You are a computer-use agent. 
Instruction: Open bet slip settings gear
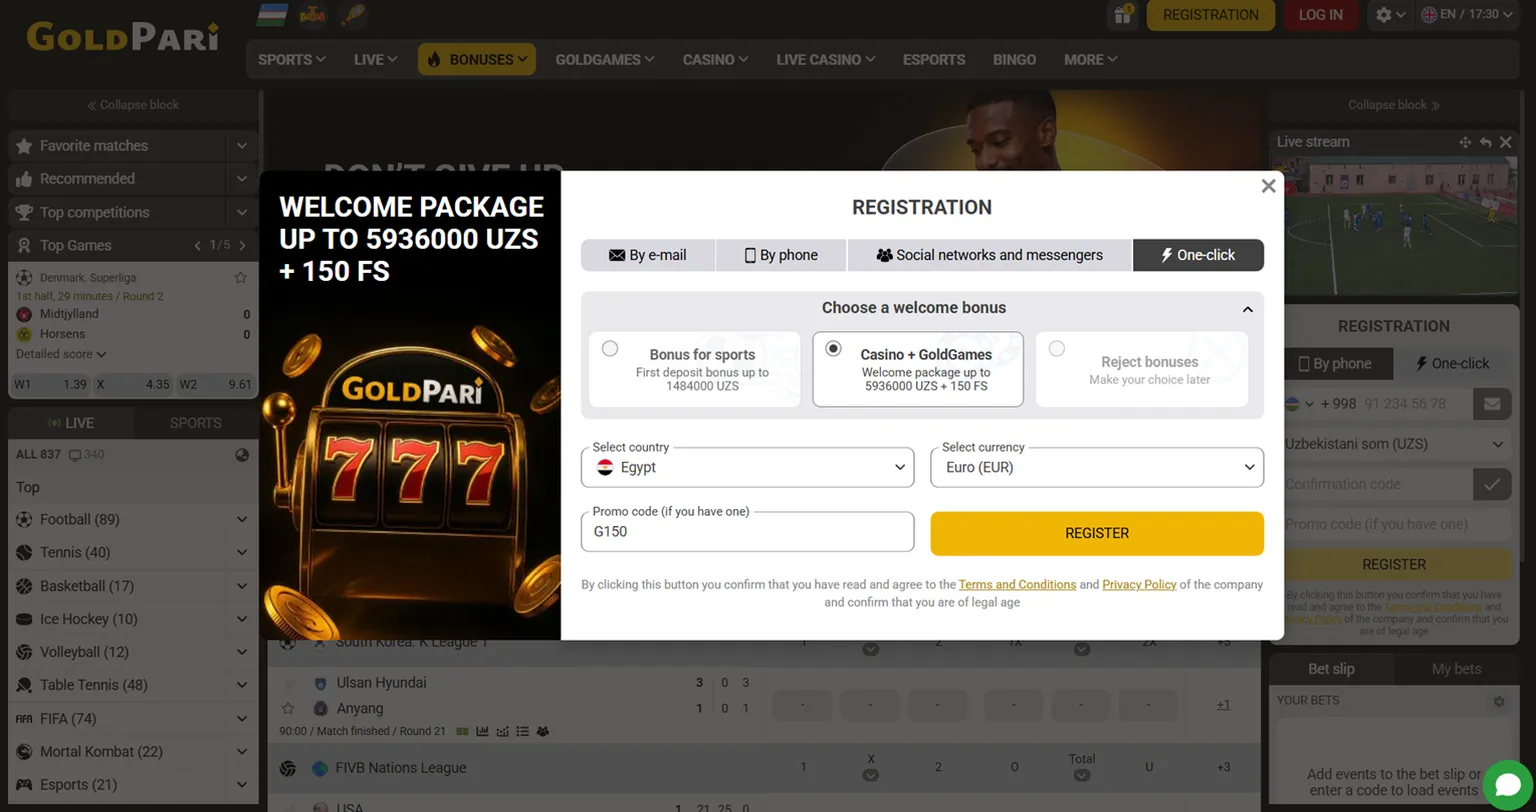1498,701
